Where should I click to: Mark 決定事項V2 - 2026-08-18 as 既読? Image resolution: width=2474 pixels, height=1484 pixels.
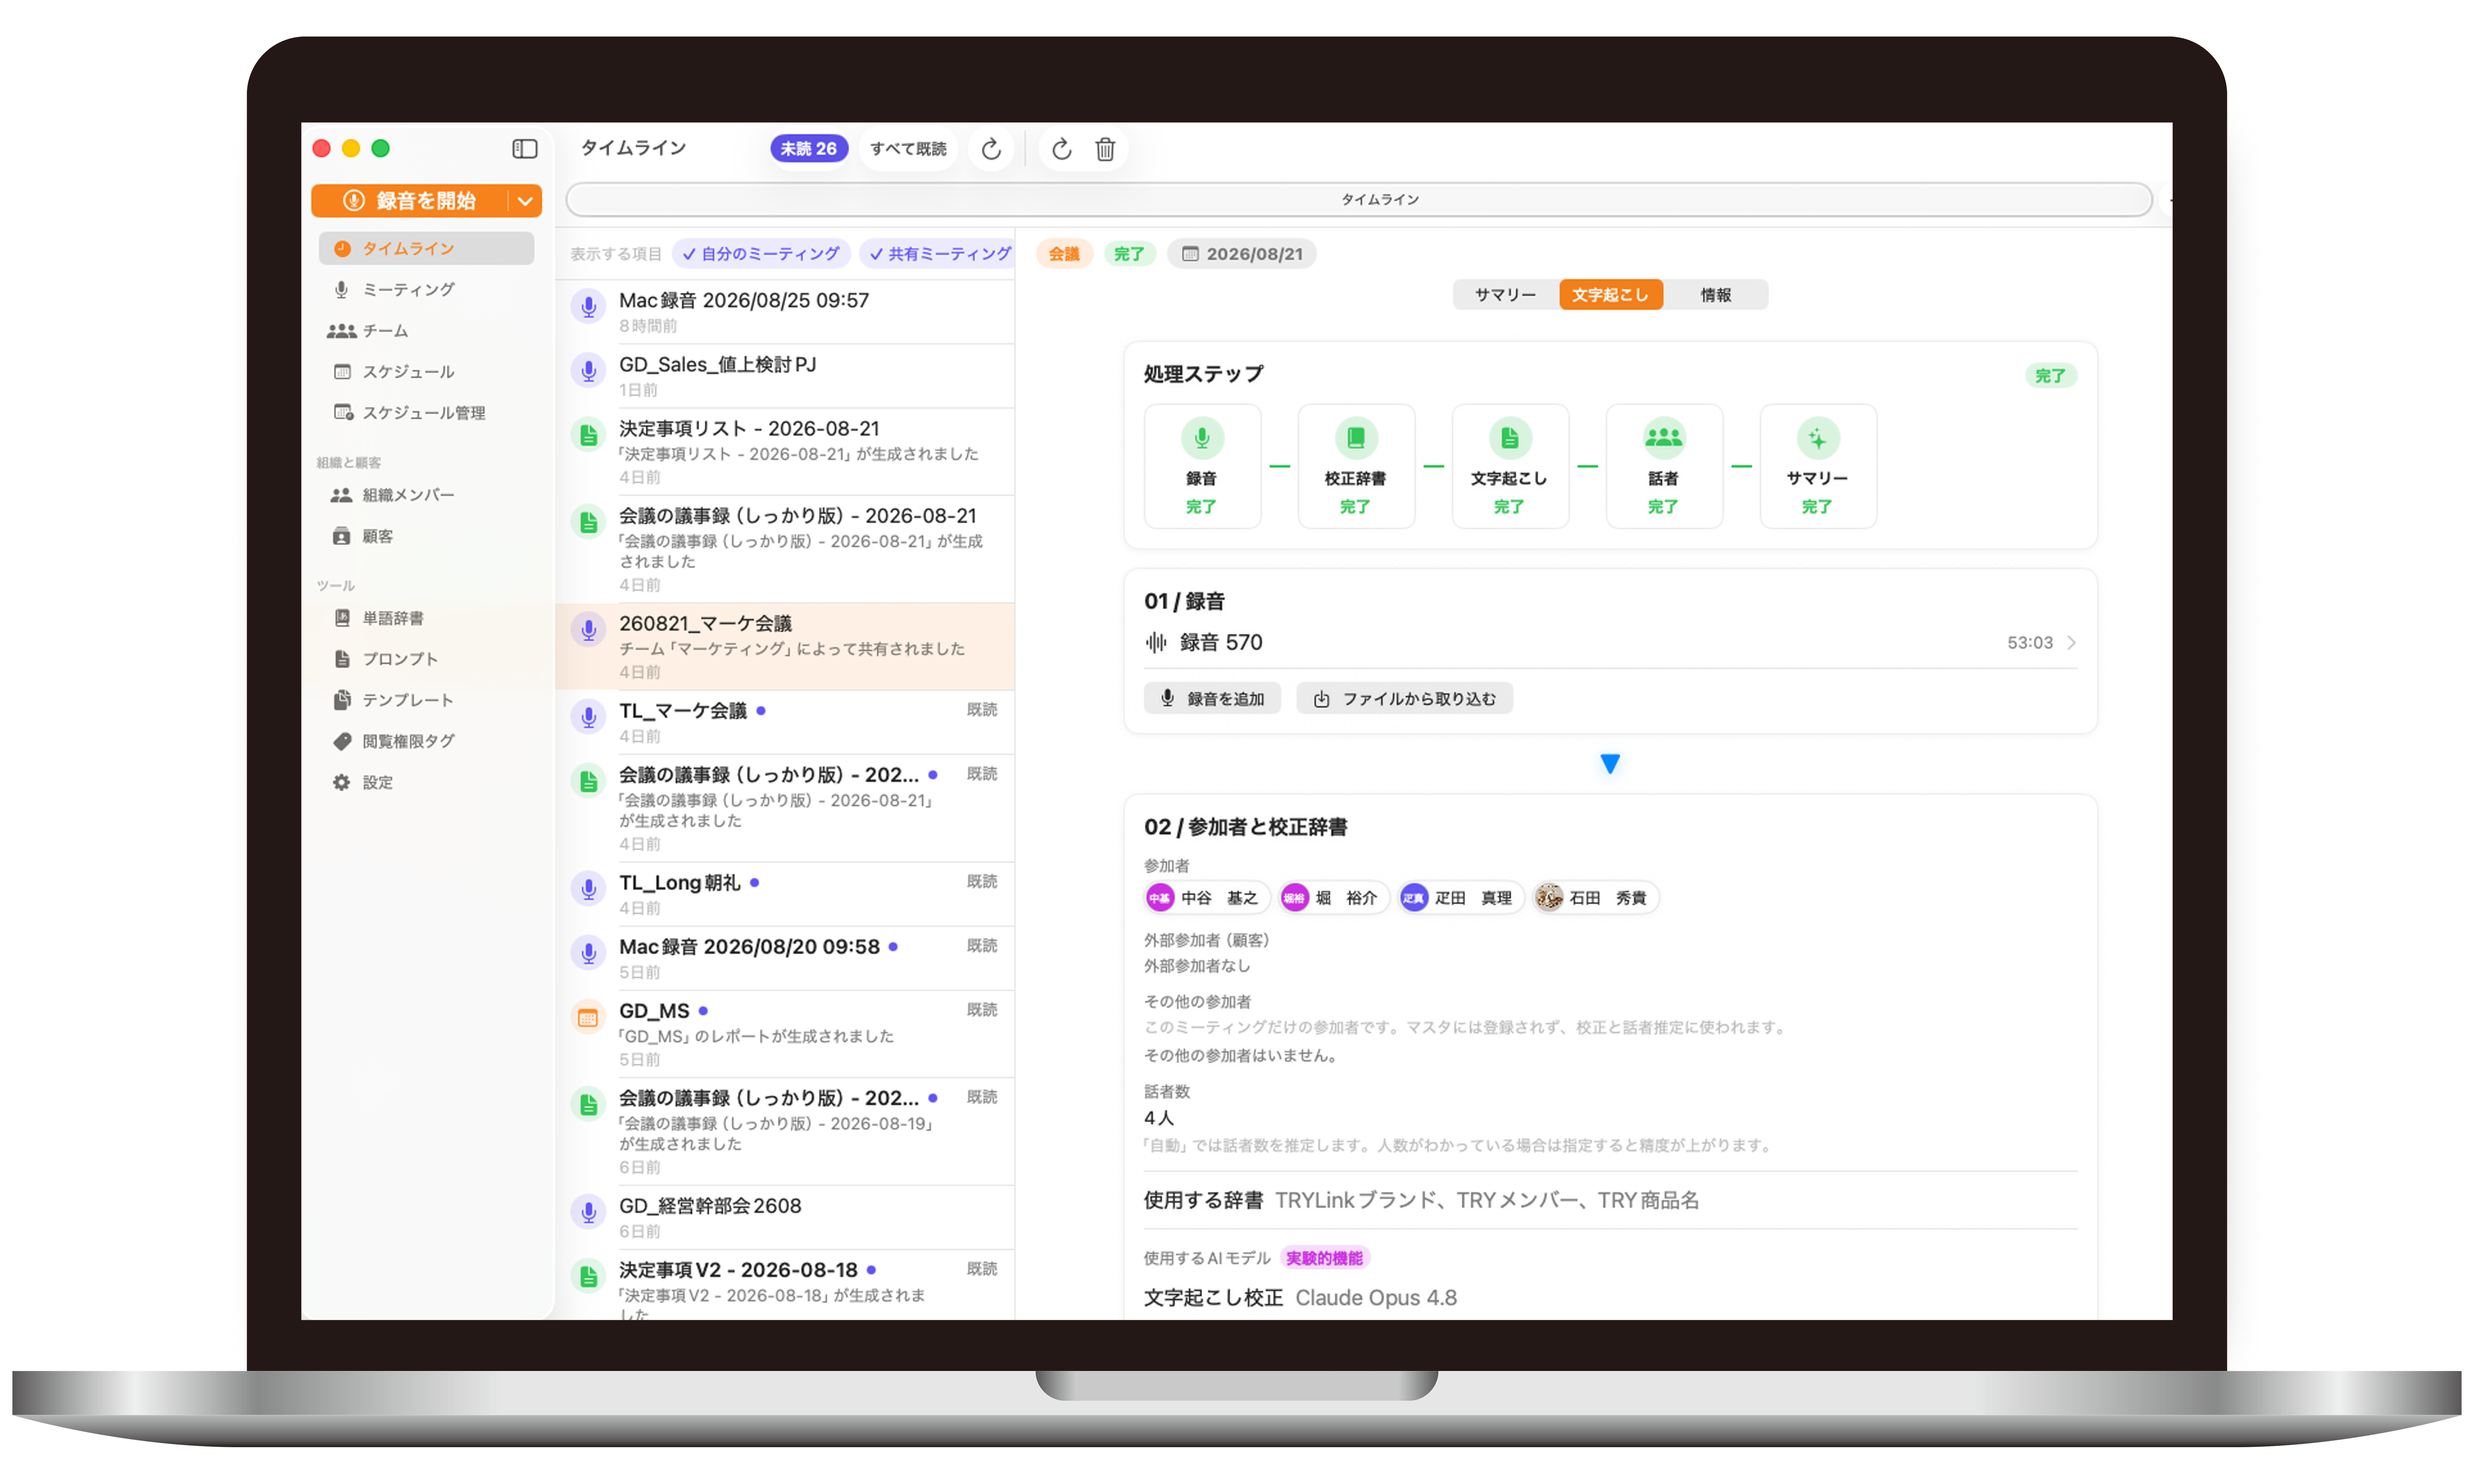click(982, 1269)
